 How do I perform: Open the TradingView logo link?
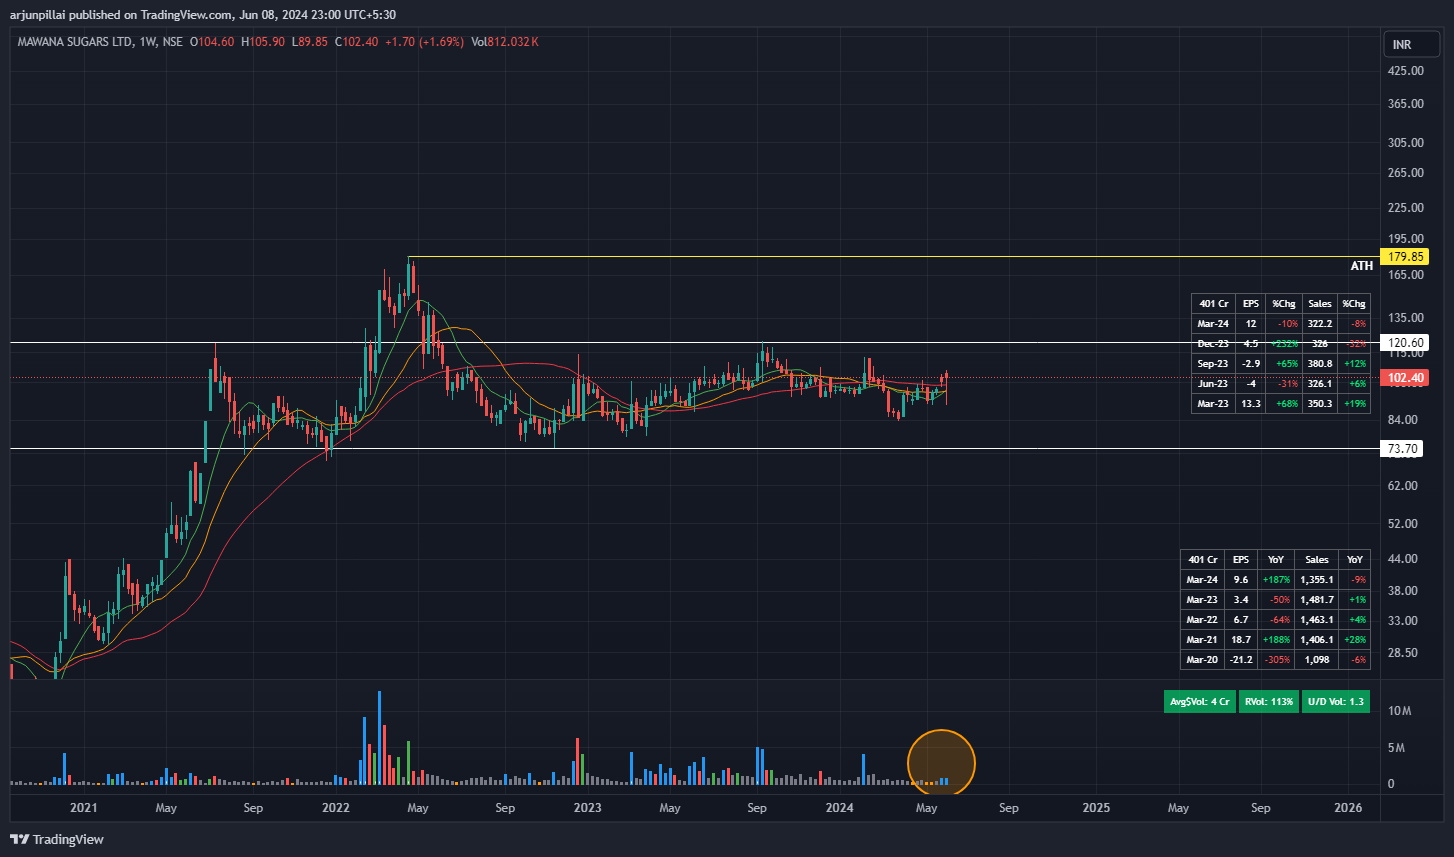point(57,839)
